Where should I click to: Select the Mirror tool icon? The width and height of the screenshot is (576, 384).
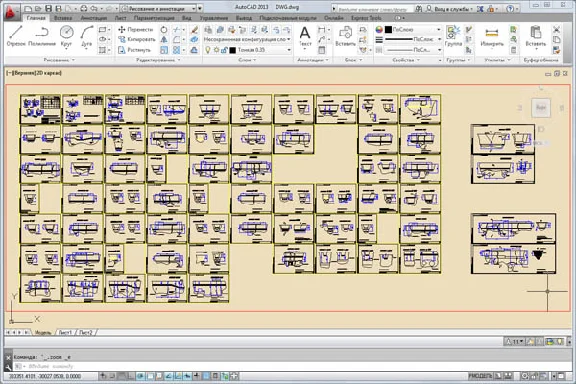[164, 39]
